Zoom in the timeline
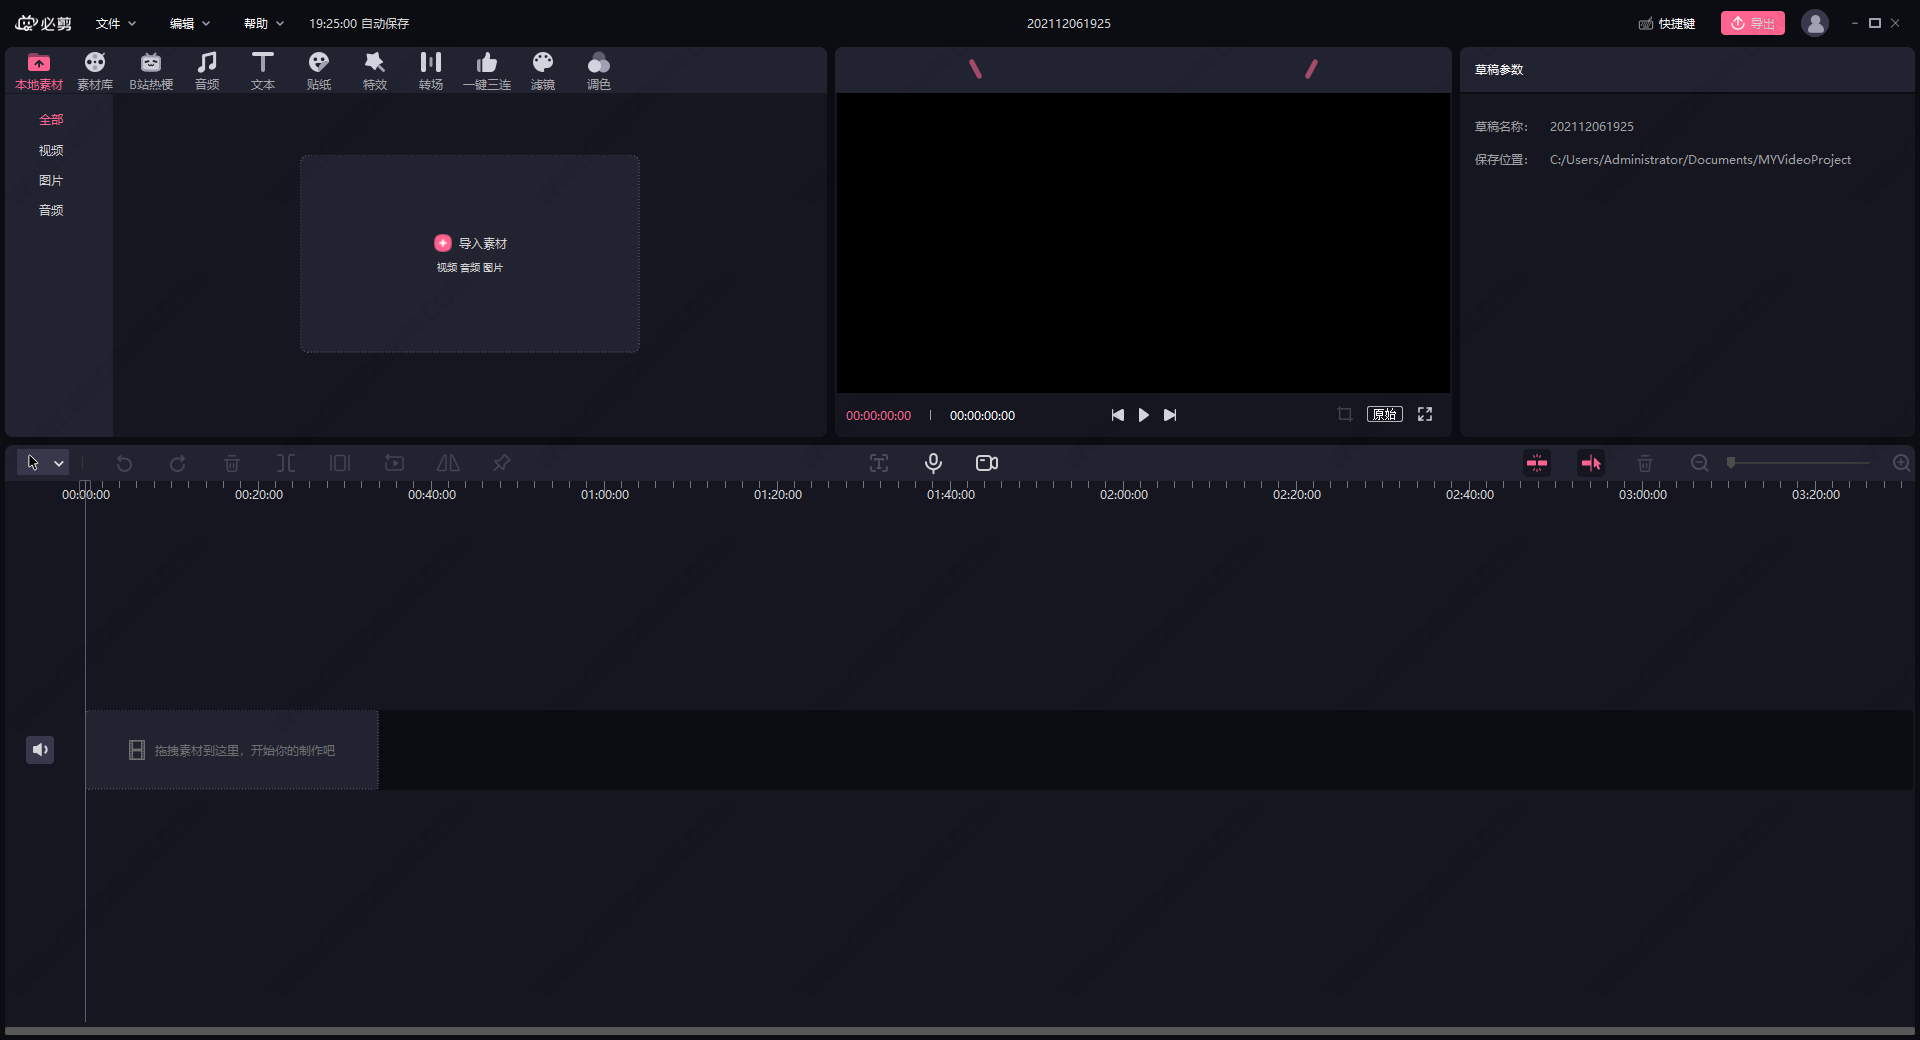The height and width of the screenshot is (1040, 1920). 1901,463
